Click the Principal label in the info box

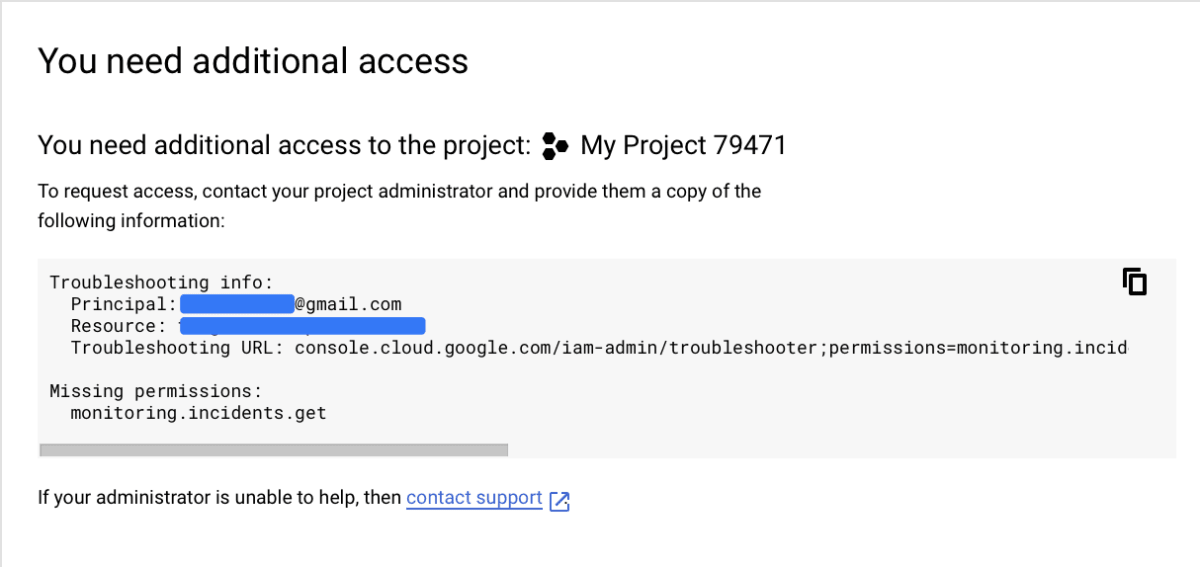click(124, 304)
